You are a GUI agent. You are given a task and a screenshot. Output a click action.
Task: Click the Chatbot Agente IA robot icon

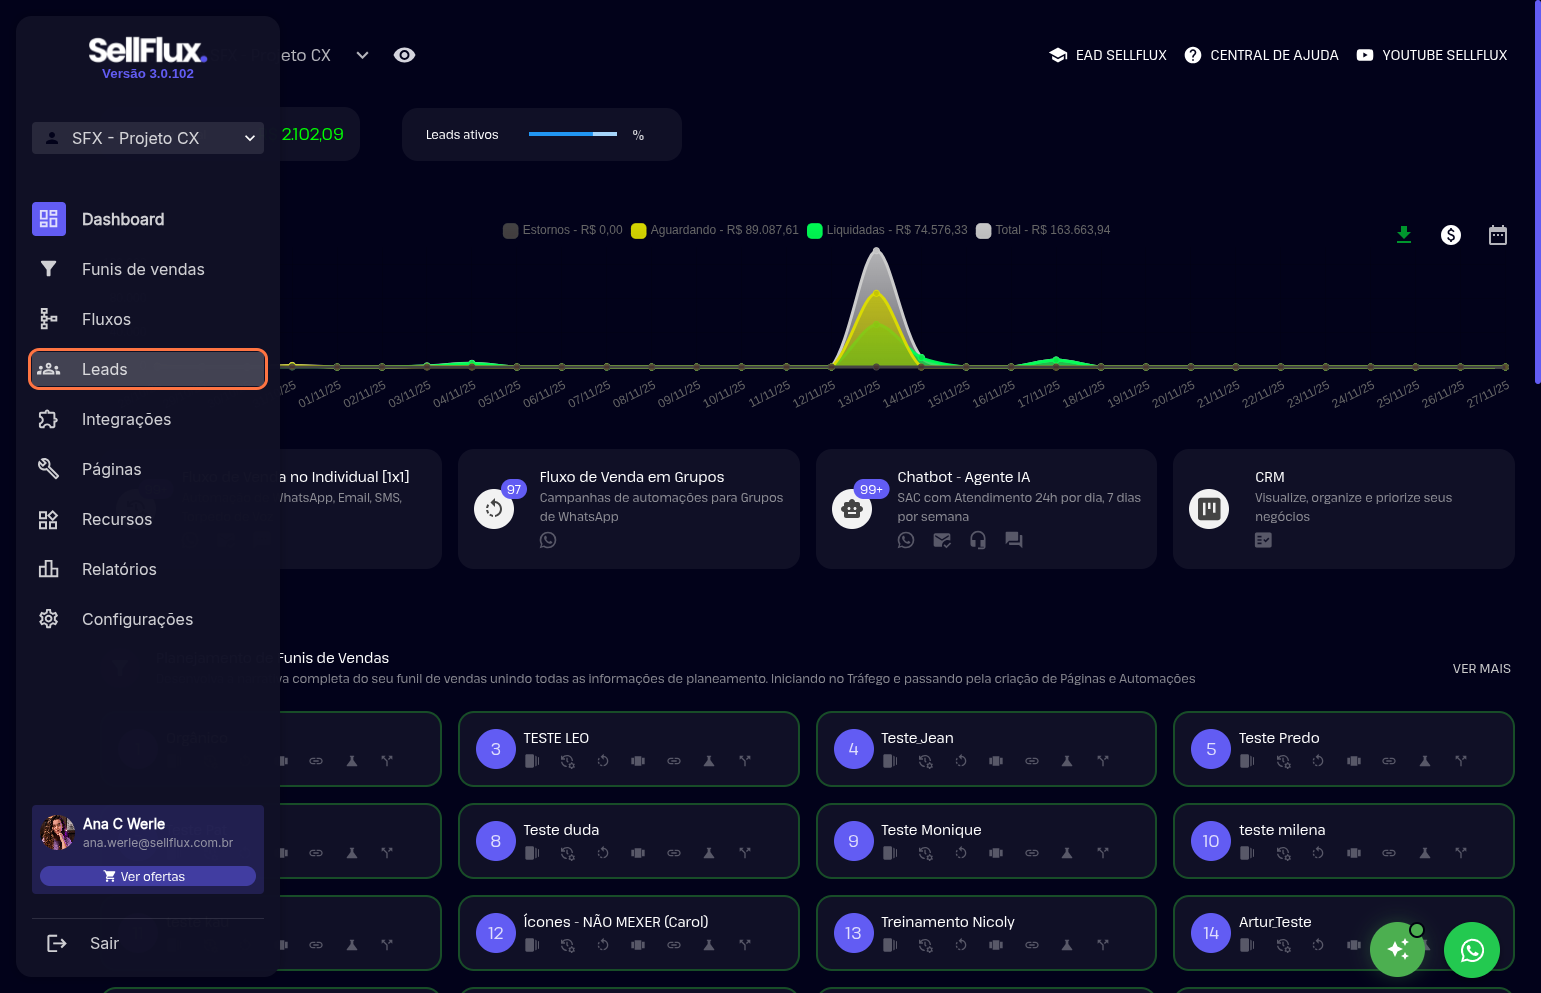pyautogui.click(x=852, y=509)
